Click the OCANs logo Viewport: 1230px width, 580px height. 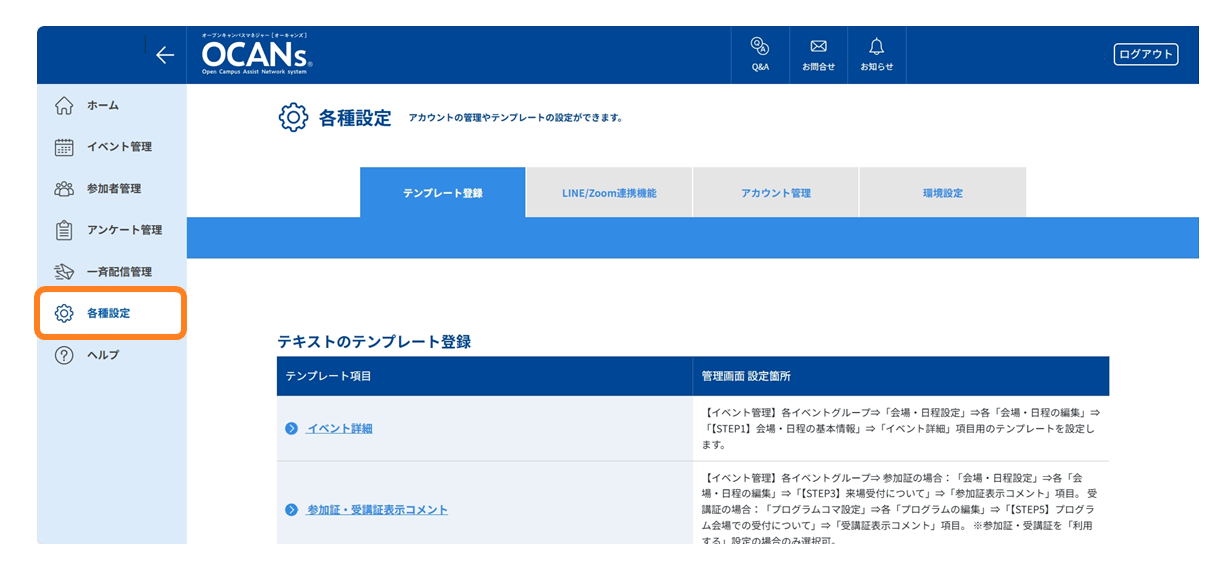pos(257,55)
